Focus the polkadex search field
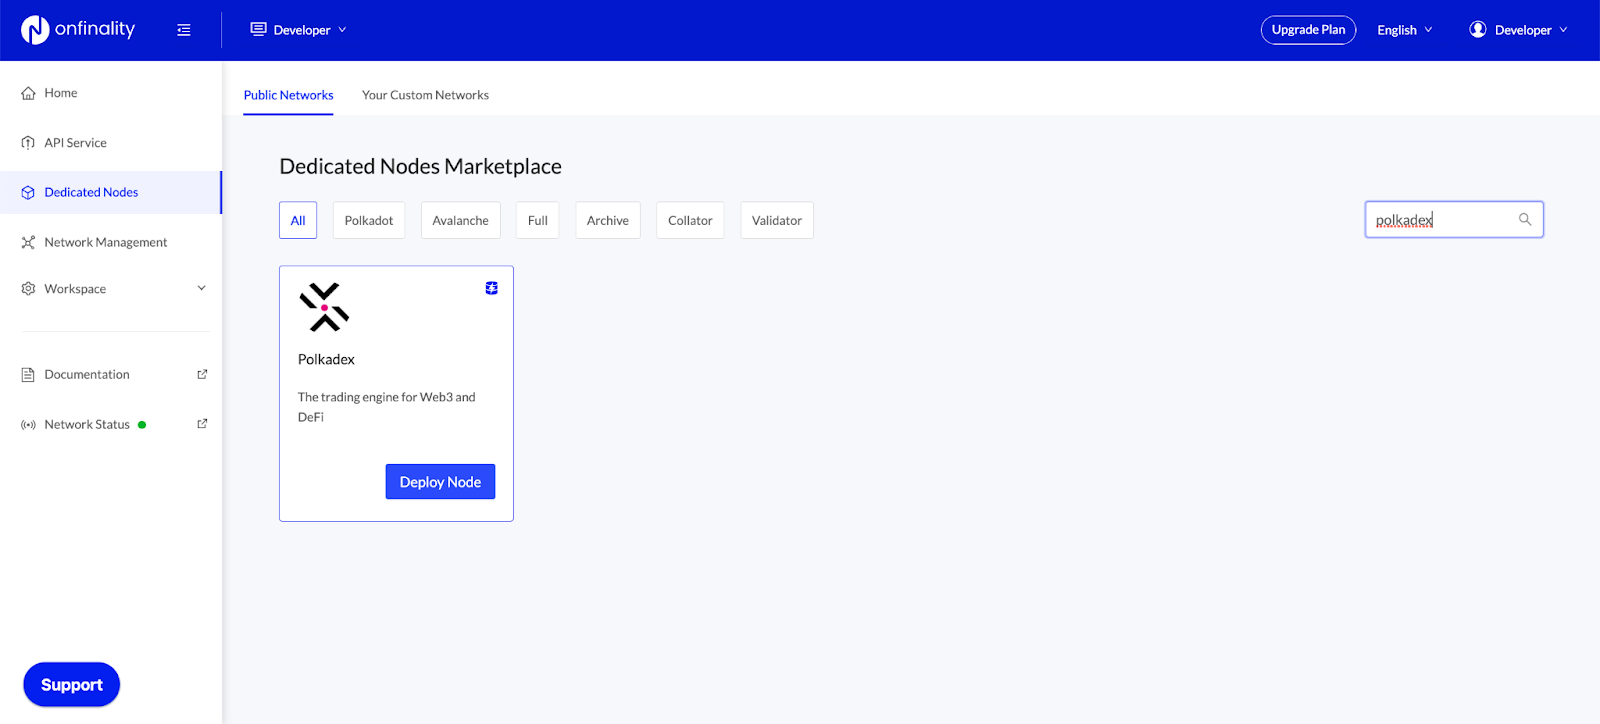The image size is (1600, 724). 1440,220
